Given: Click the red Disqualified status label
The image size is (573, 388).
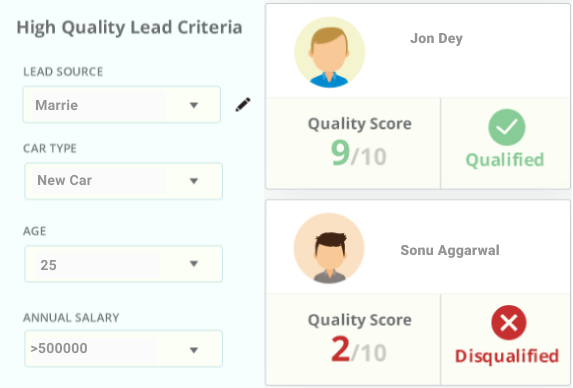Looking at the screenshot, I should pyautogui.click(x=507, y=356).
